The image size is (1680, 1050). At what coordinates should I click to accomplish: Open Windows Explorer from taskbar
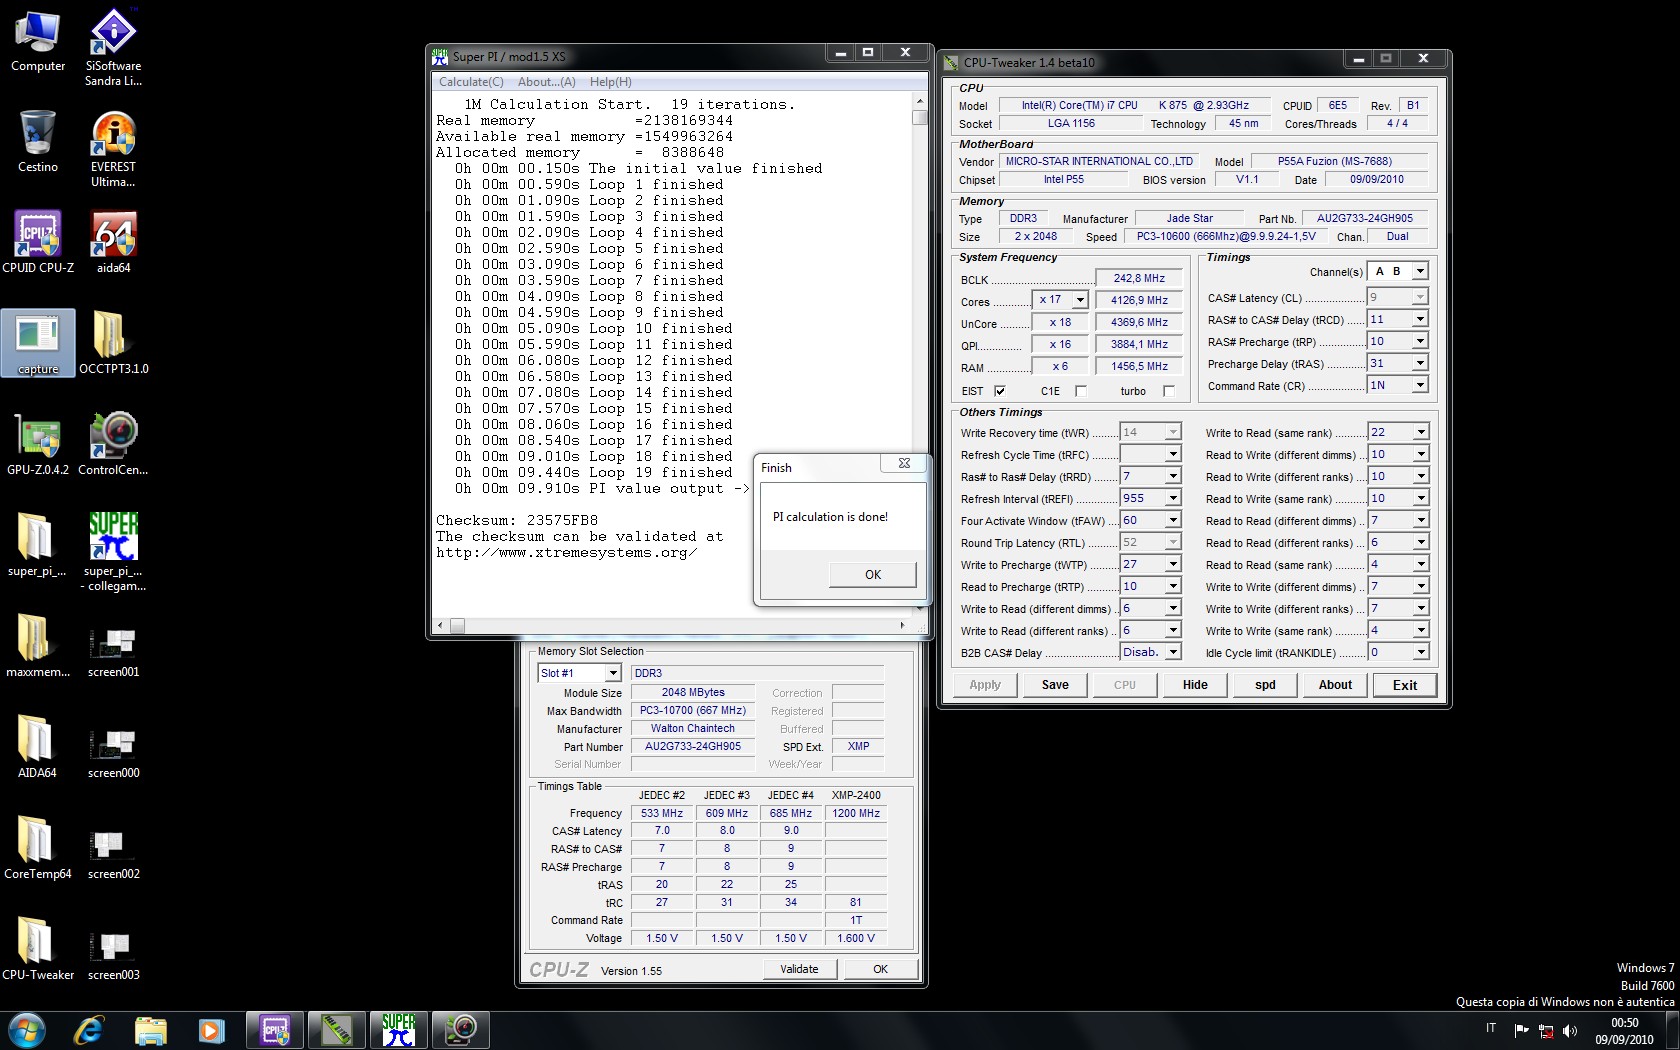pyautogui.click(x=150, y=1030)
